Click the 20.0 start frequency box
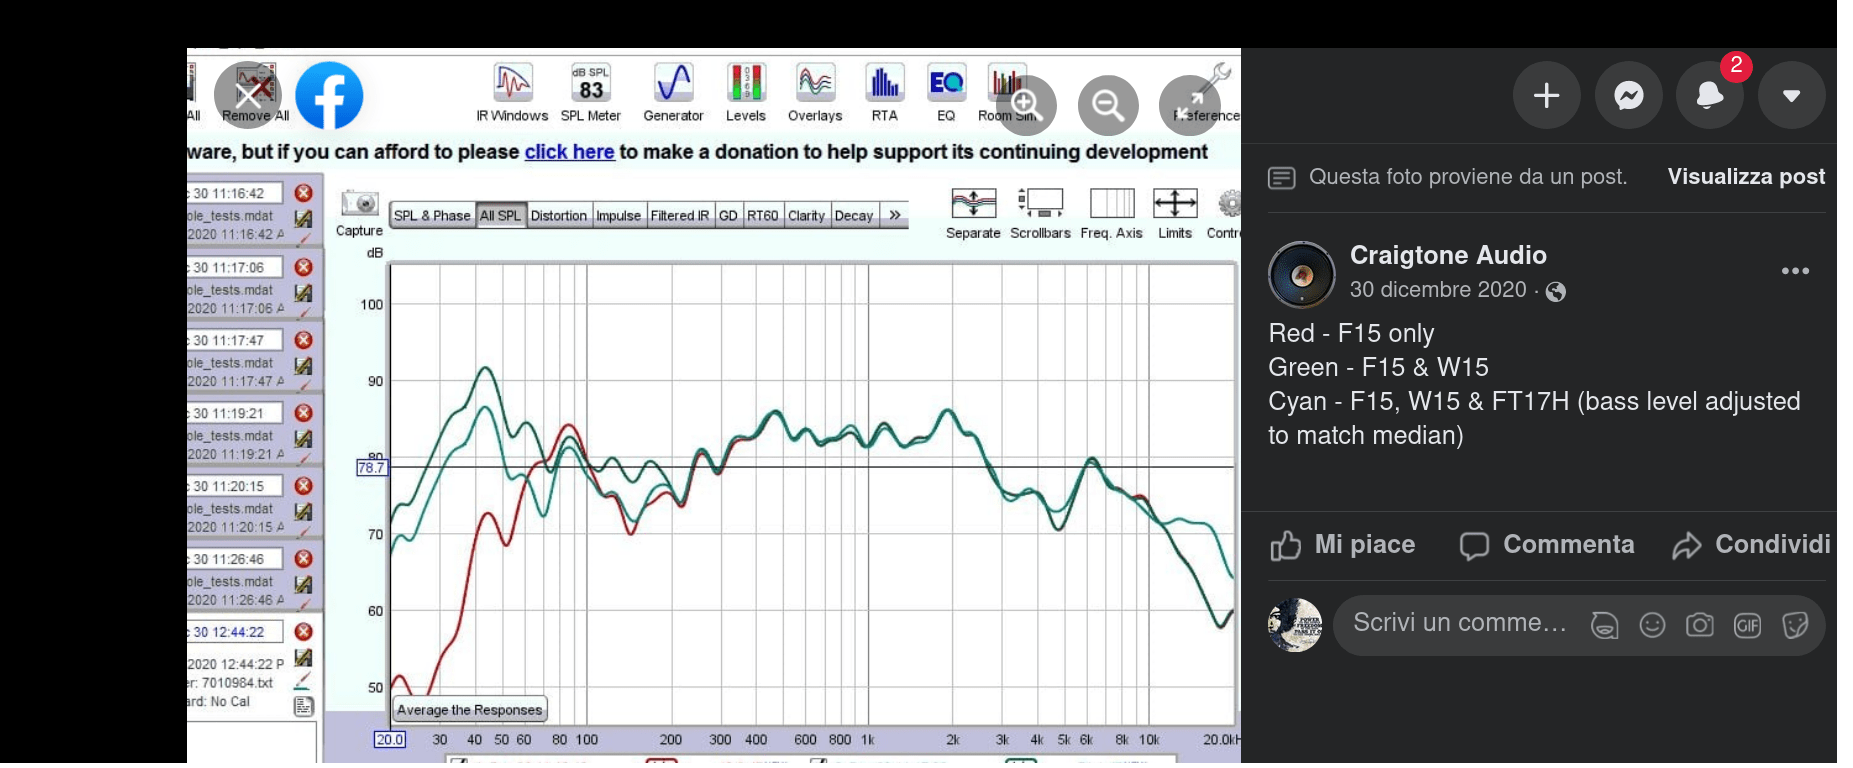Viewport: 1853px width, 768px height. (390, 740)
